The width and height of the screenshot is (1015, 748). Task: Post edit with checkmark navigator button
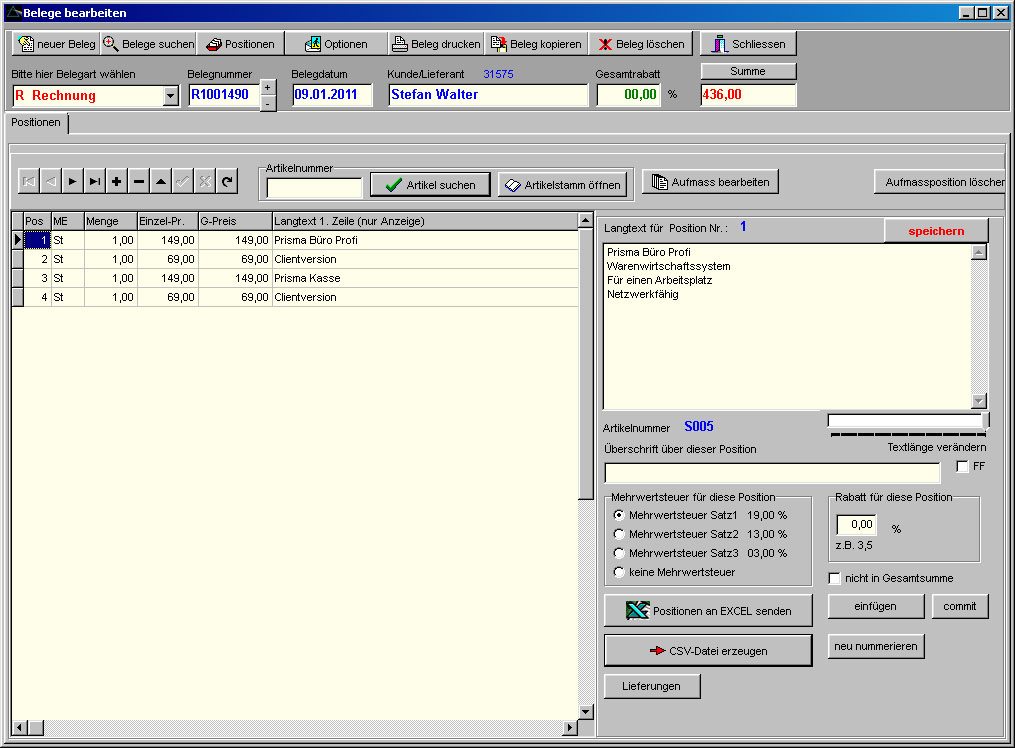click(183, 181)
